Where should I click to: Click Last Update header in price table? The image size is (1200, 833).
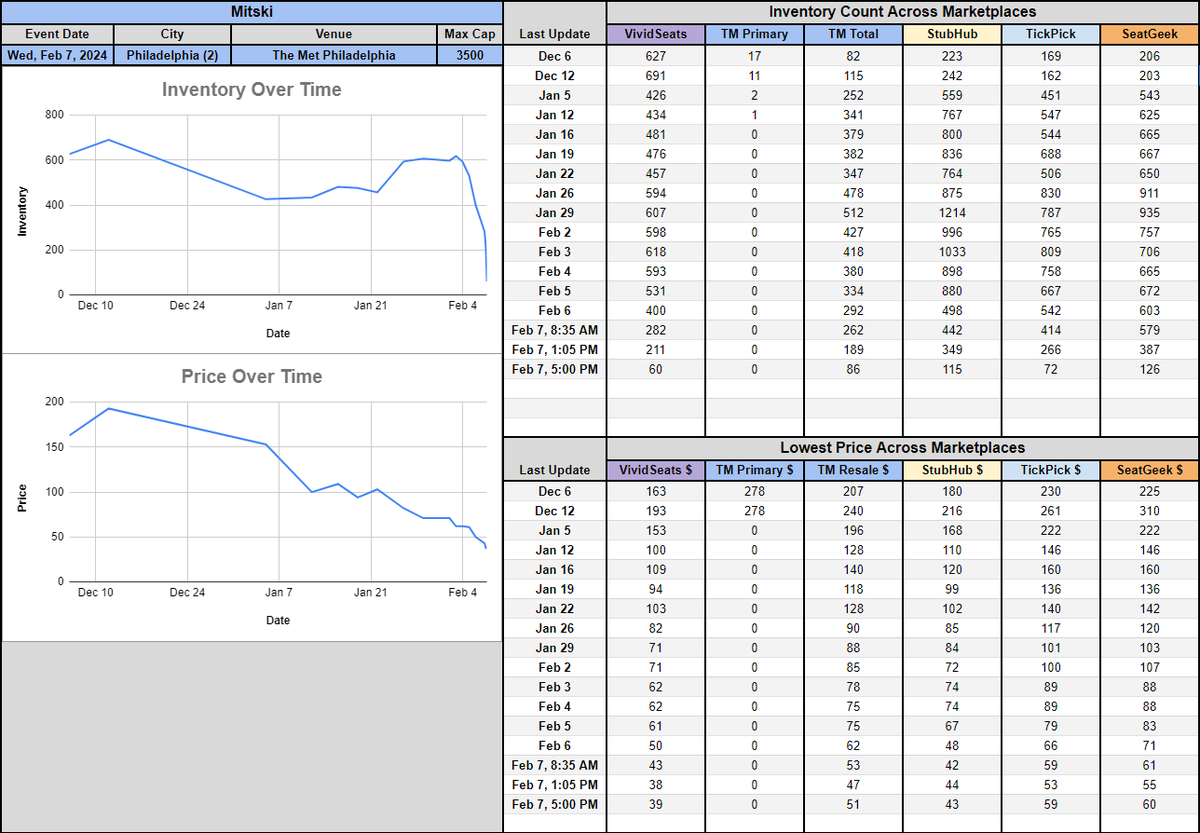(x=554, y=470)
